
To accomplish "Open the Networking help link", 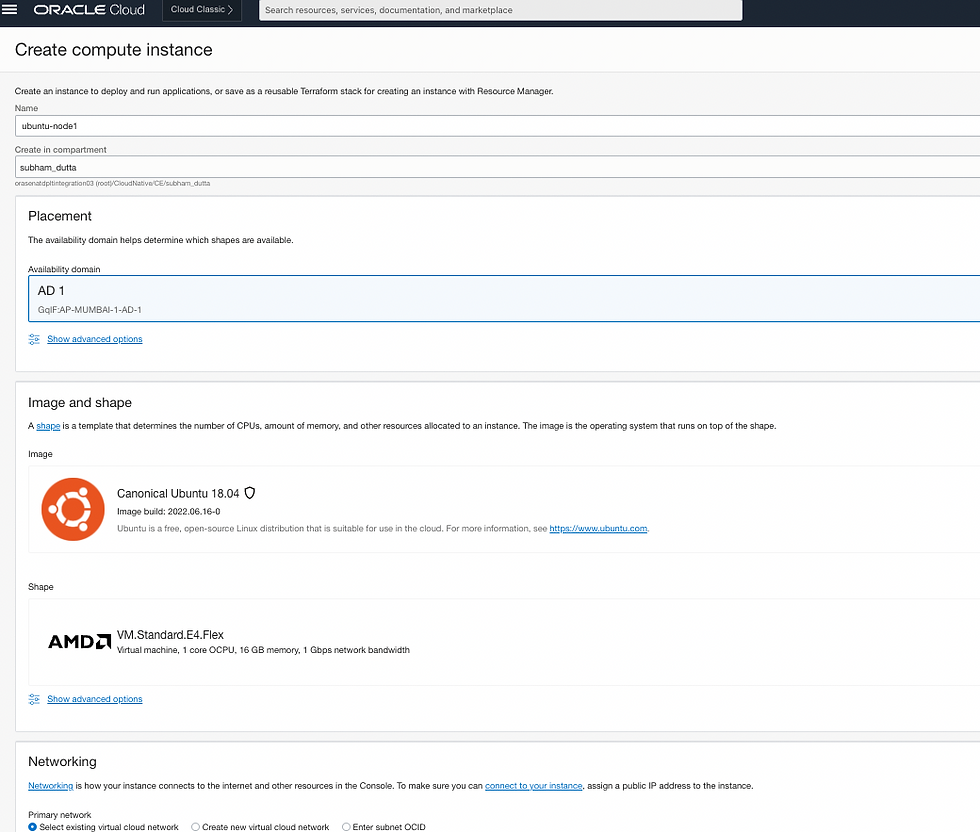I will [x=50, y=786].
